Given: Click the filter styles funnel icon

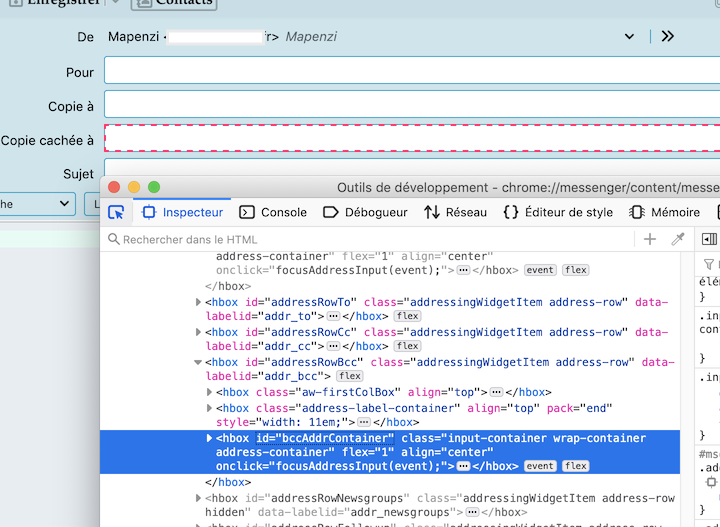Looking at the screenshot, I should tap(709, 264).
